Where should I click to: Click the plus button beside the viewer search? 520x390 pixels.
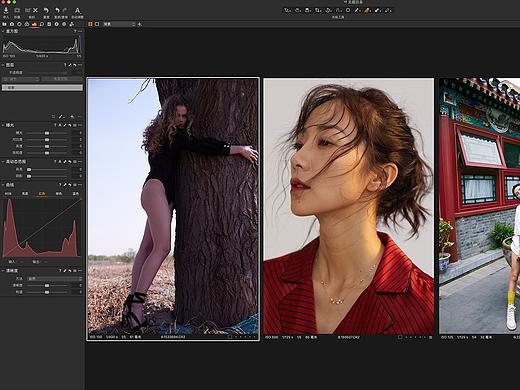click(x=140, y=24)
